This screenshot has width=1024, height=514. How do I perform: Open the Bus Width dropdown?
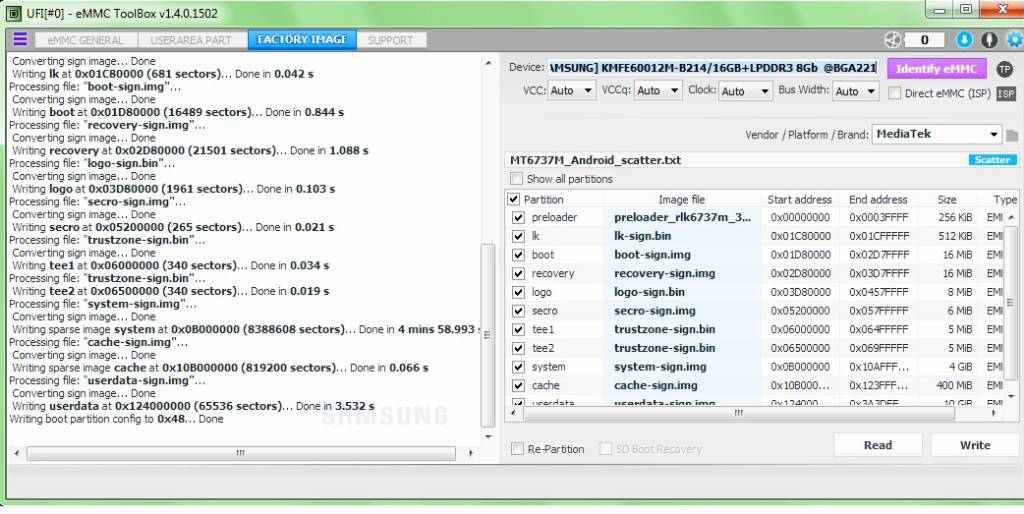coord(856,91)
